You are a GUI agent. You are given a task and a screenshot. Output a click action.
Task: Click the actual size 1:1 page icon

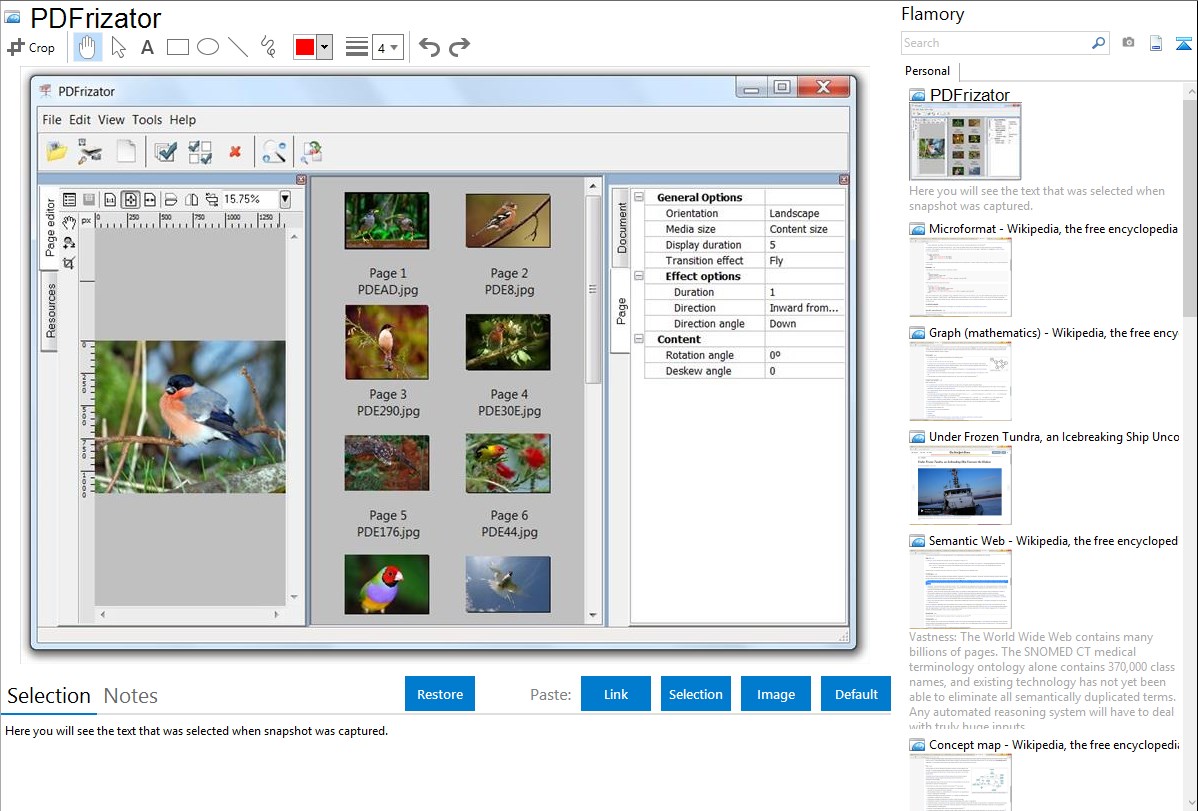coord(110,200)
